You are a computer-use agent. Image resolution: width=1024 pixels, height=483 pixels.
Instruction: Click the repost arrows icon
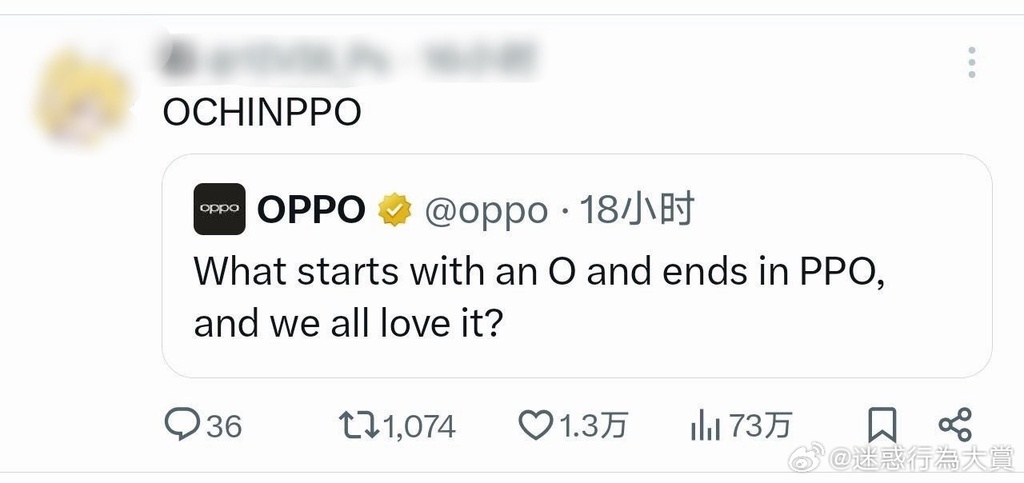click(359, 425)
